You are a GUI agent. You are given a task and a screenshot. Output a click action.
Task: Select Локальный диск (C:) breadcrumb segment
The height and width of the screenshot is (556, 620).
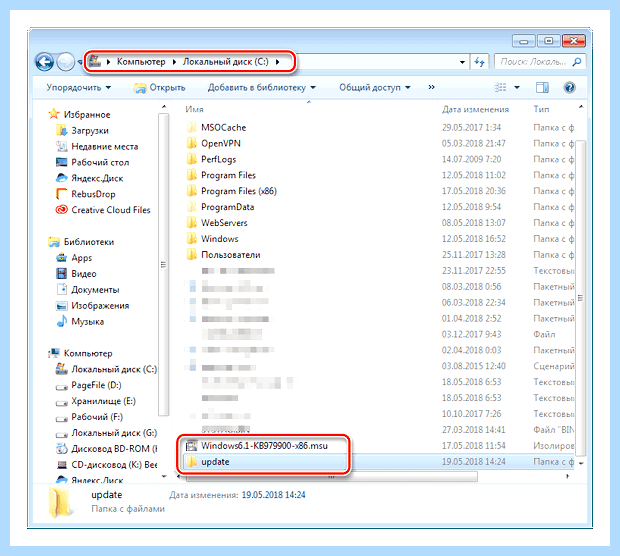click(225, 62)
